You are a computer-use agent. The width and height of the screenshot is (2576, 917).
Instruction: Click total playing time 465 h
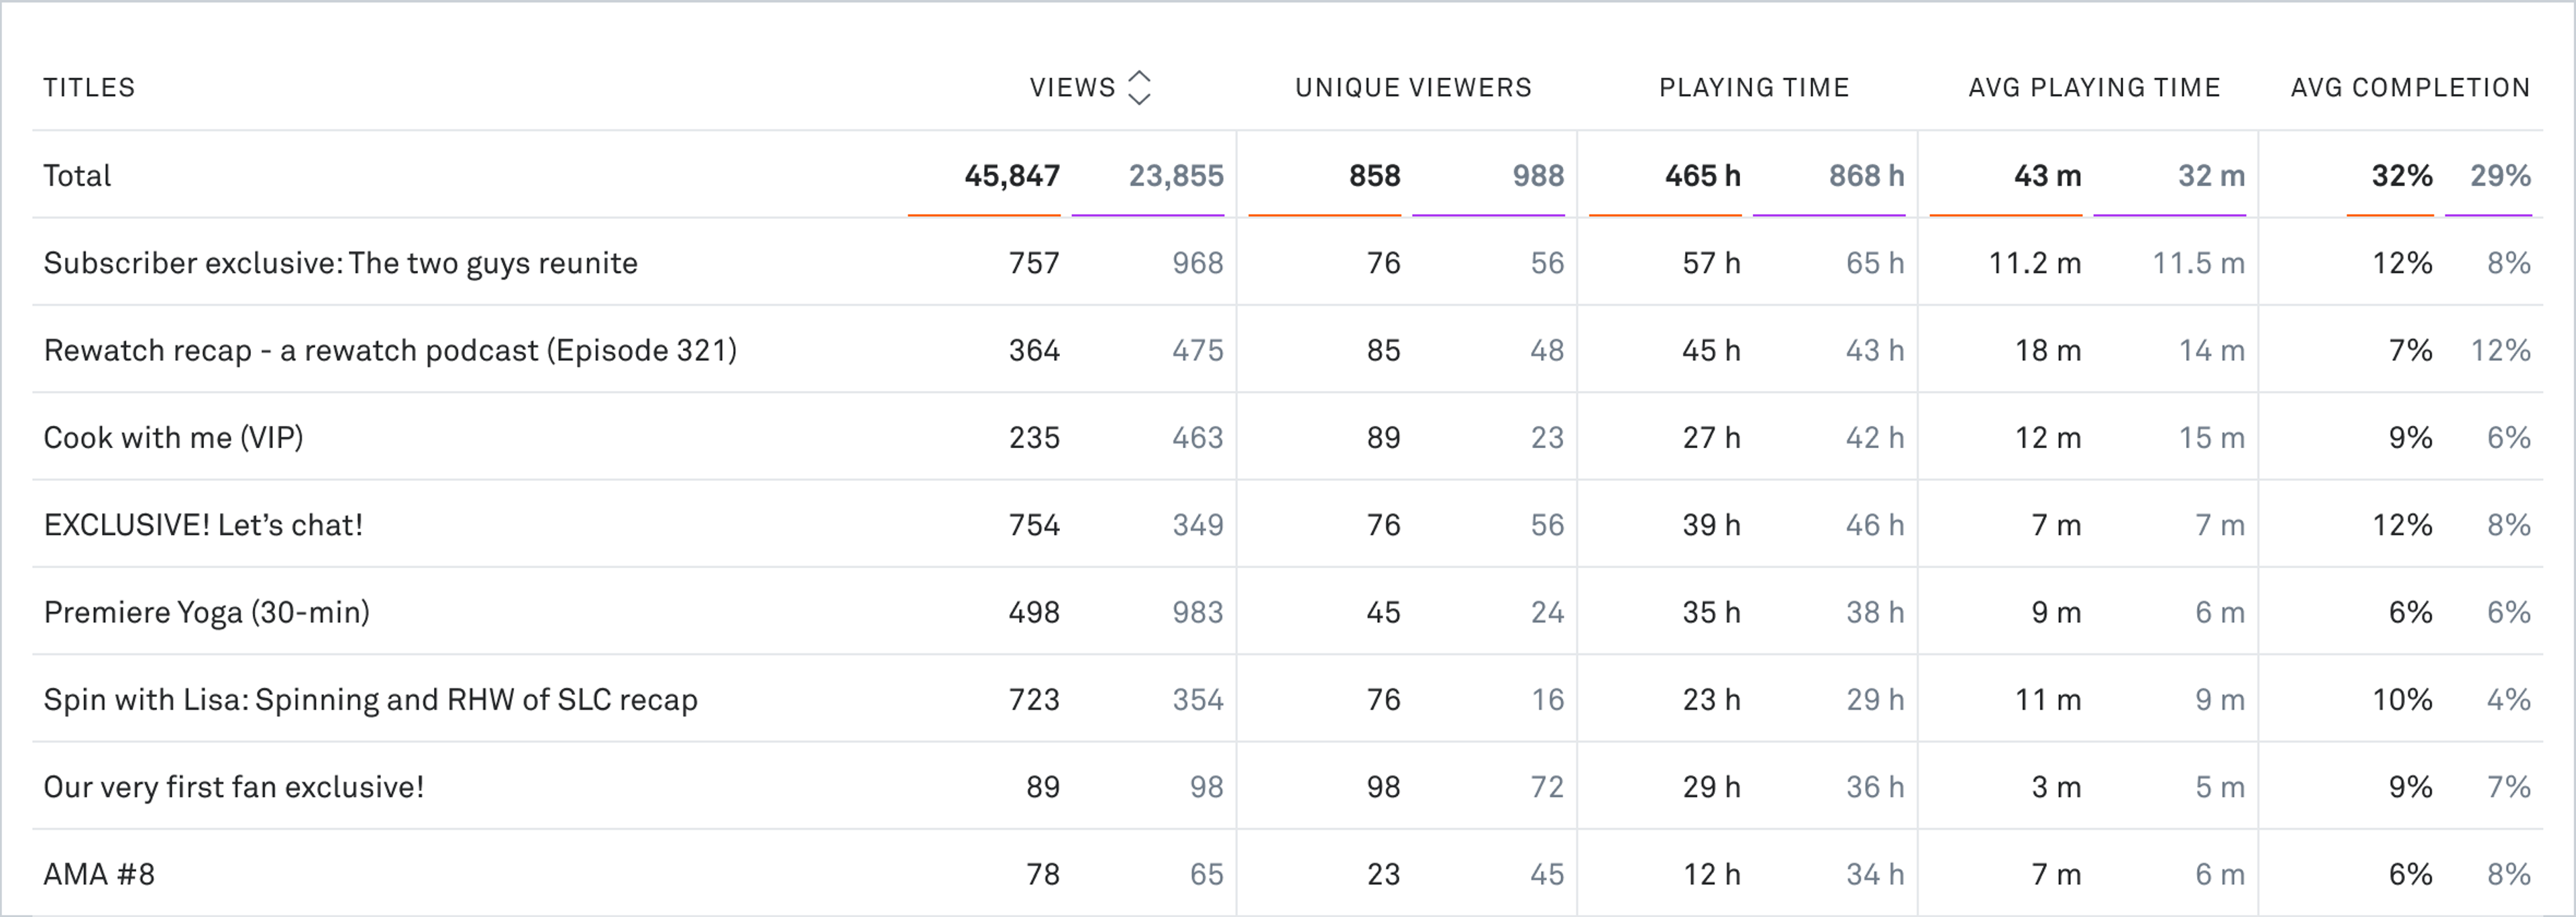[x=1702, y=176]
